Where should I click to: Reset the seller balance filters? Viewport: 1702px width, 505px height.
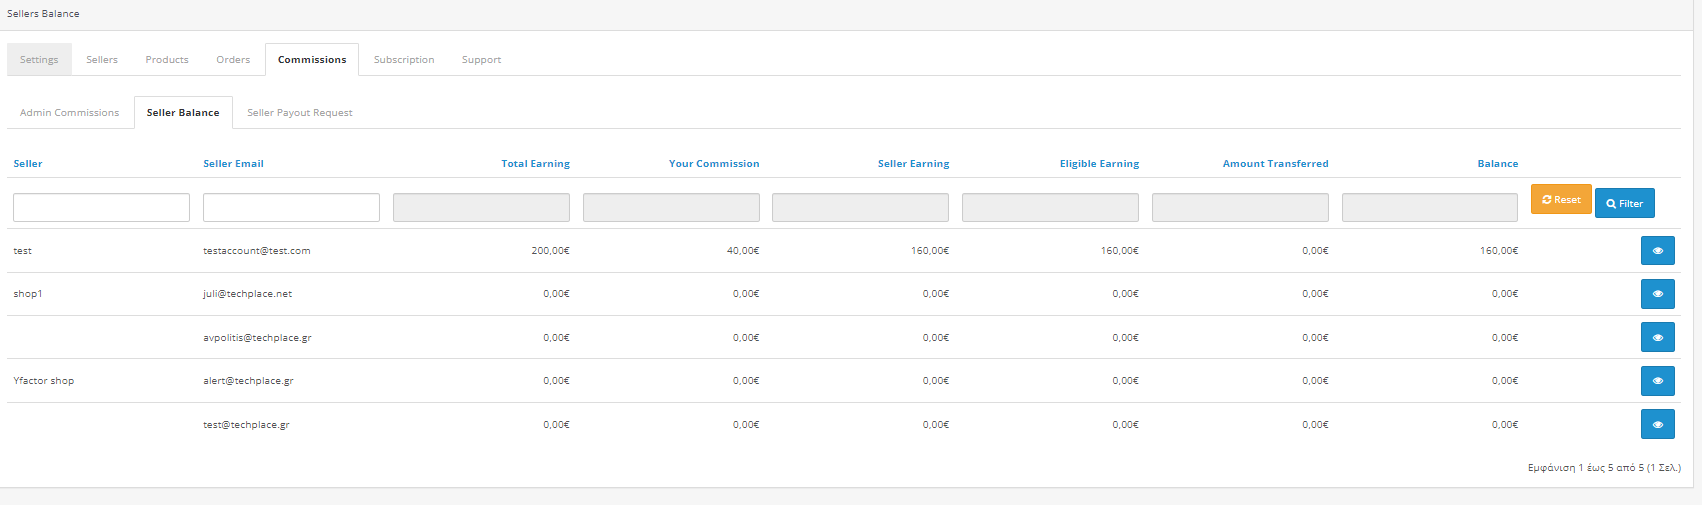tap(1561, 200)
